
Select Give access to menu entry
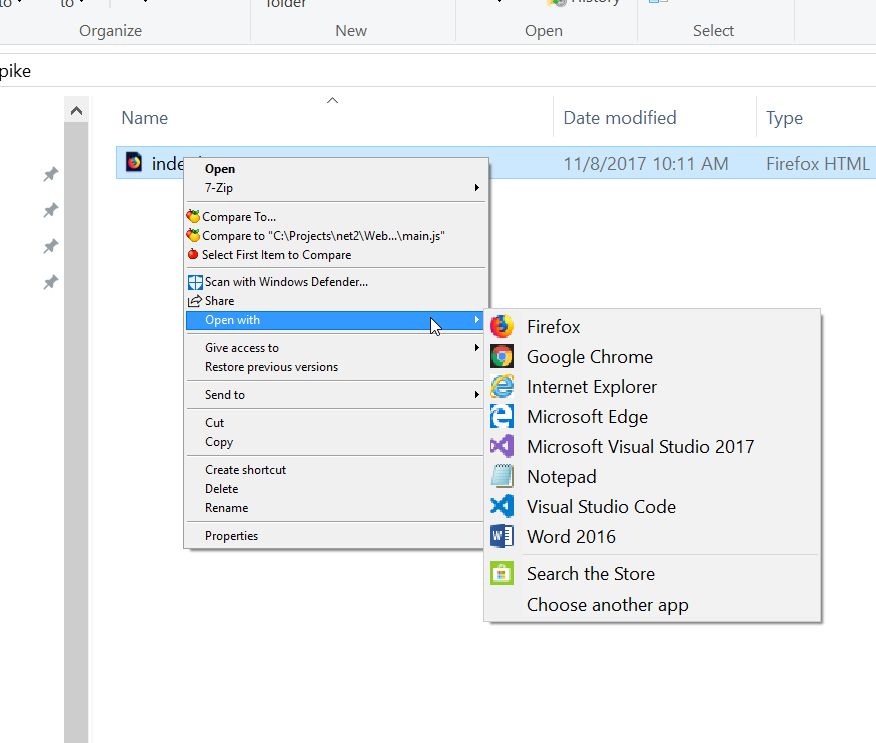pyautogui.click(x=335, y=347)
